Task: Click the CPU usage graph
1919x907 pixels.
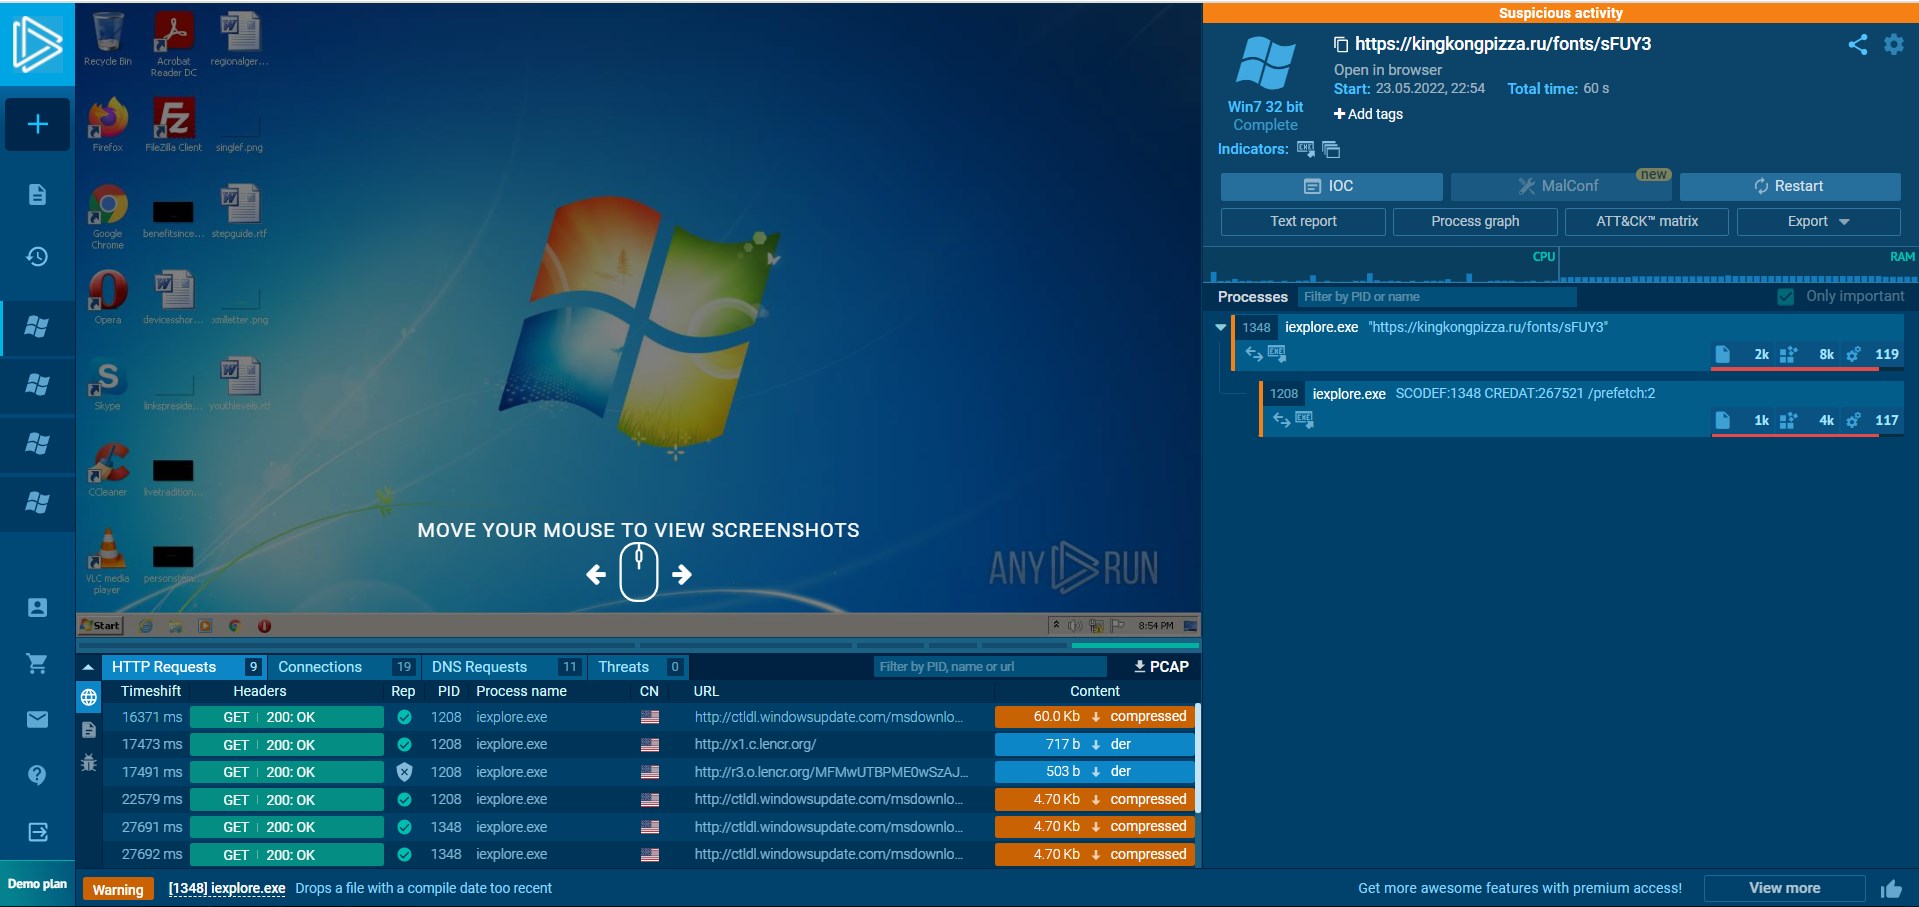Action: pyautogui.click(x=1381, y=266)
